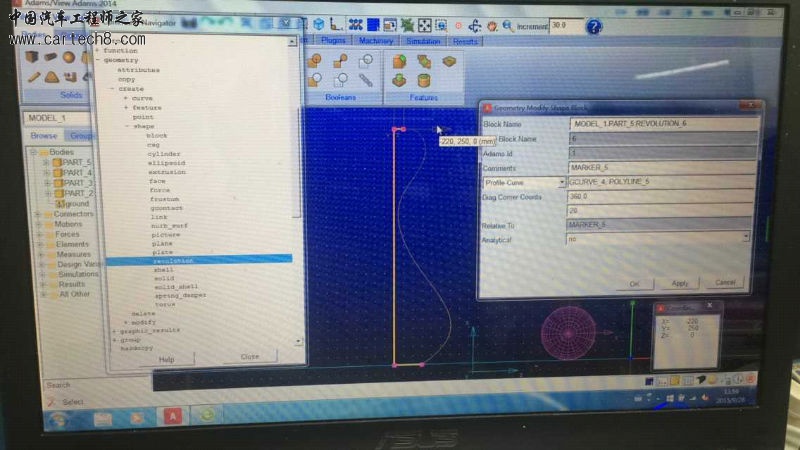Open the Simulation ribbon tab
Screen dimensions: 800x450
tap(423, 41)
